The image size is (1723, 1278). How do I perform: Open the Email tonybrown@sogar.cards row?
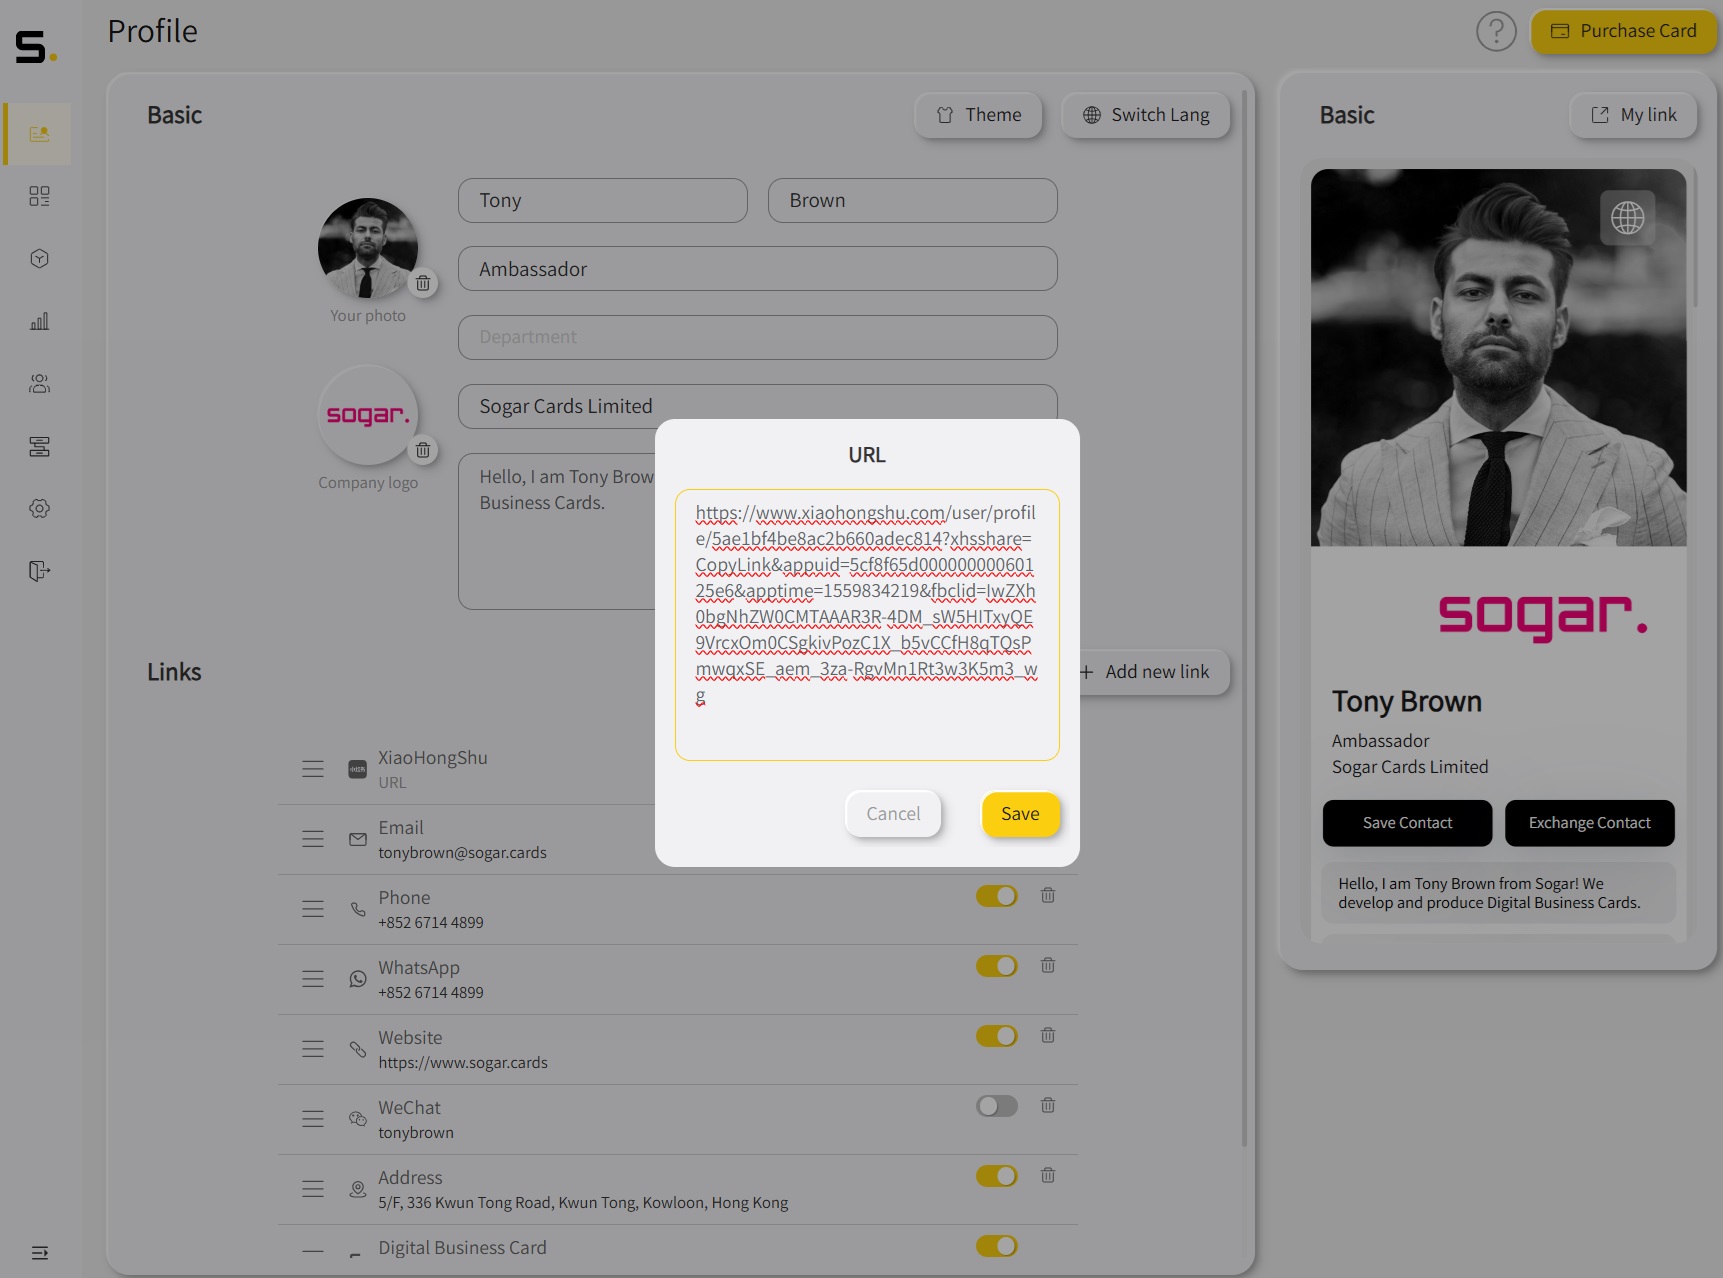pos(466,840)
